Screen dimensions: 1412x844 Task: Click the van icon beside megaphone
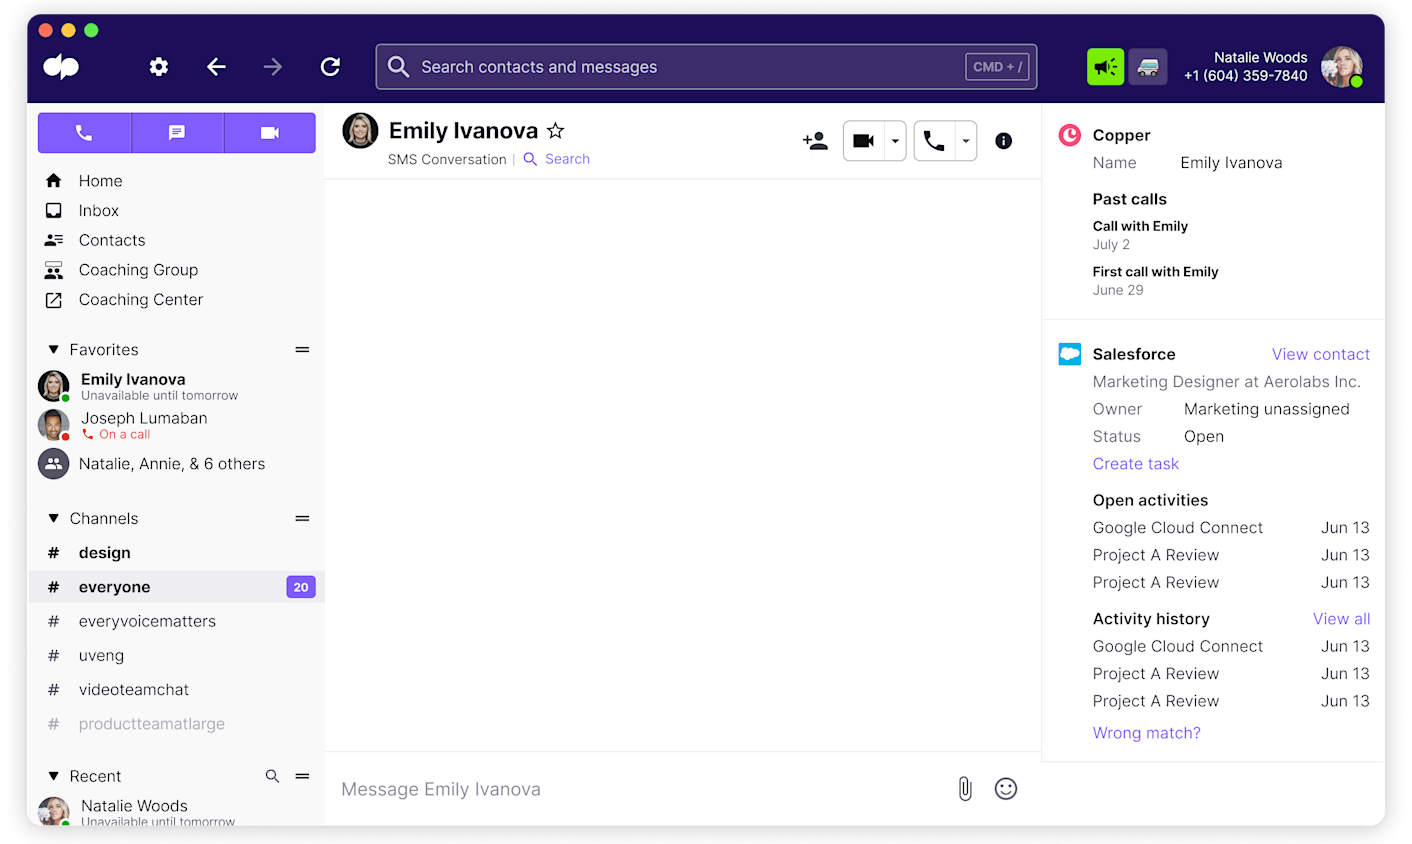[x=1148, y=67]
